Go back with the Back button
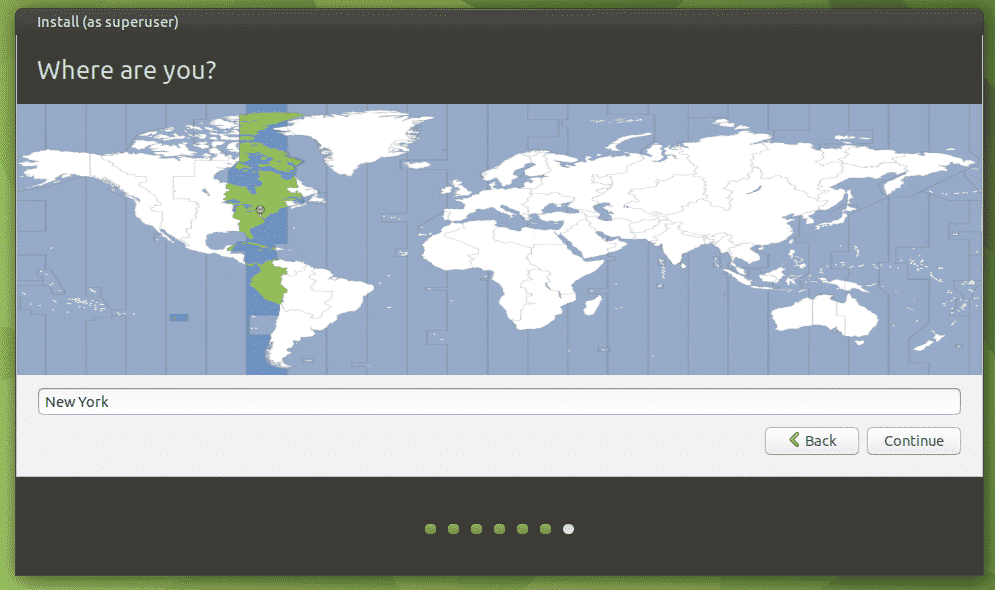This screenshot has width=995, height=590. coord(812,441)
